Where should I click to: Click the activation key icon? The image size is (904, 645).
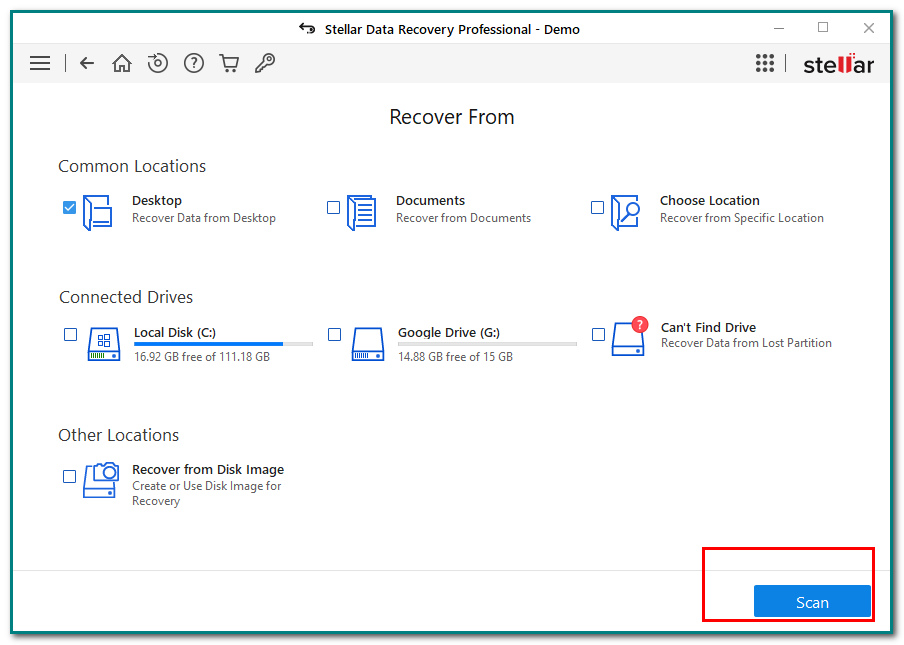pos(265,63)
